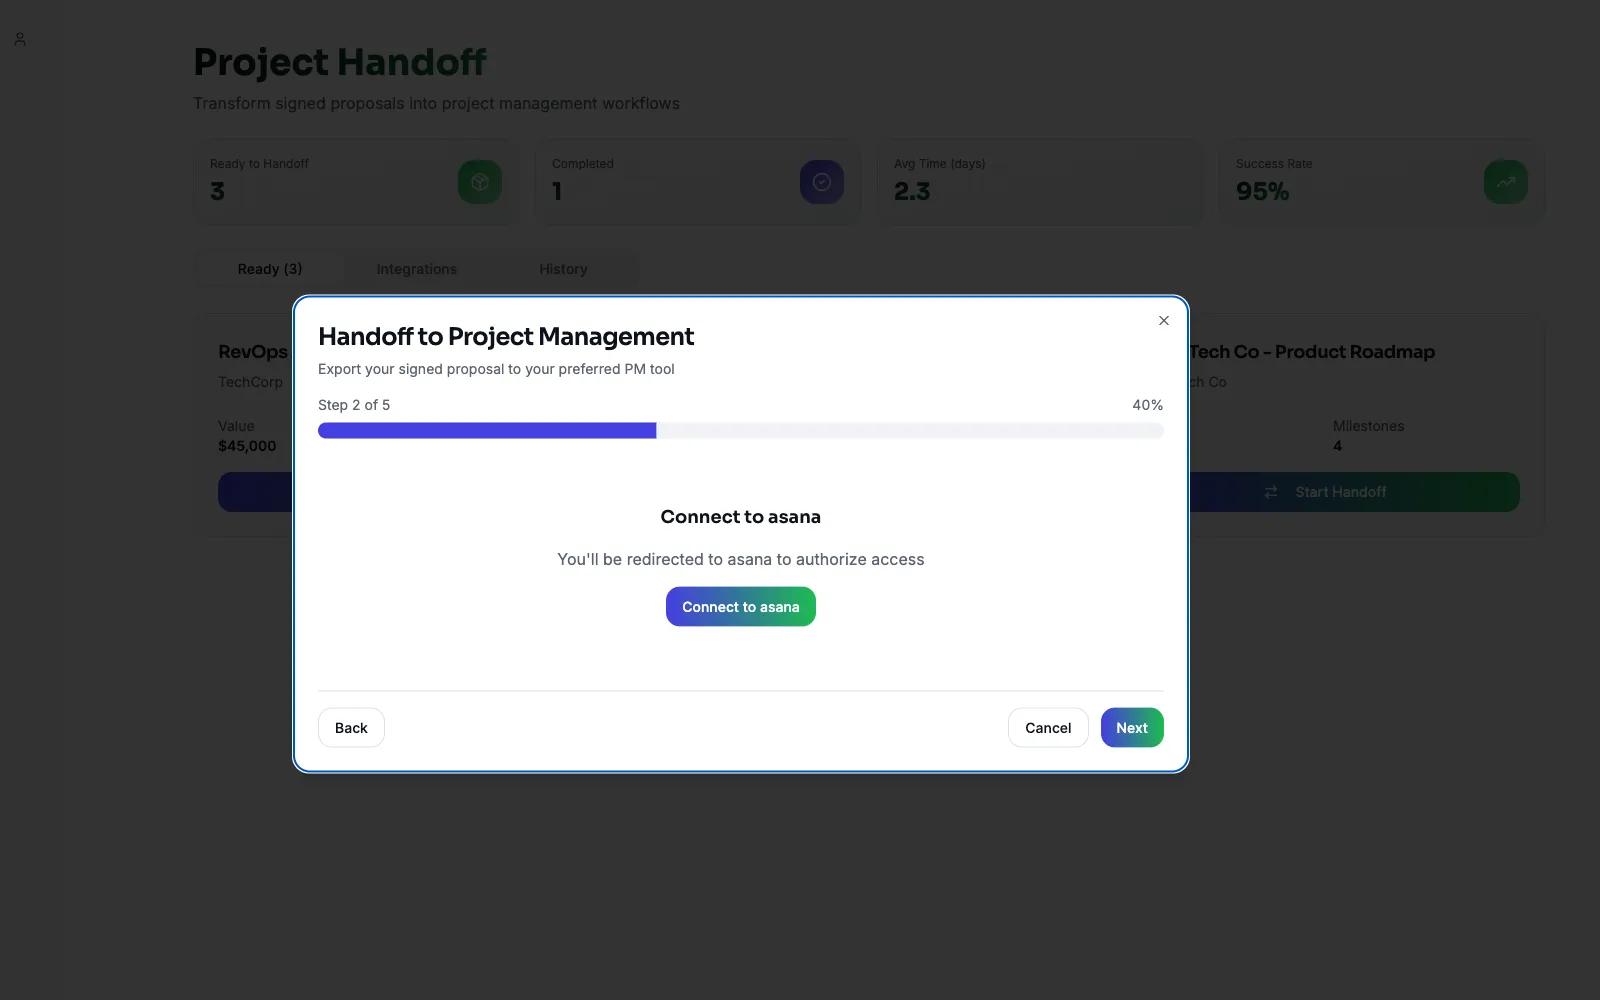This screenshot has height=1000, width=1600.
Task: Go back to the previous handoff step
Action: [351, 728]
